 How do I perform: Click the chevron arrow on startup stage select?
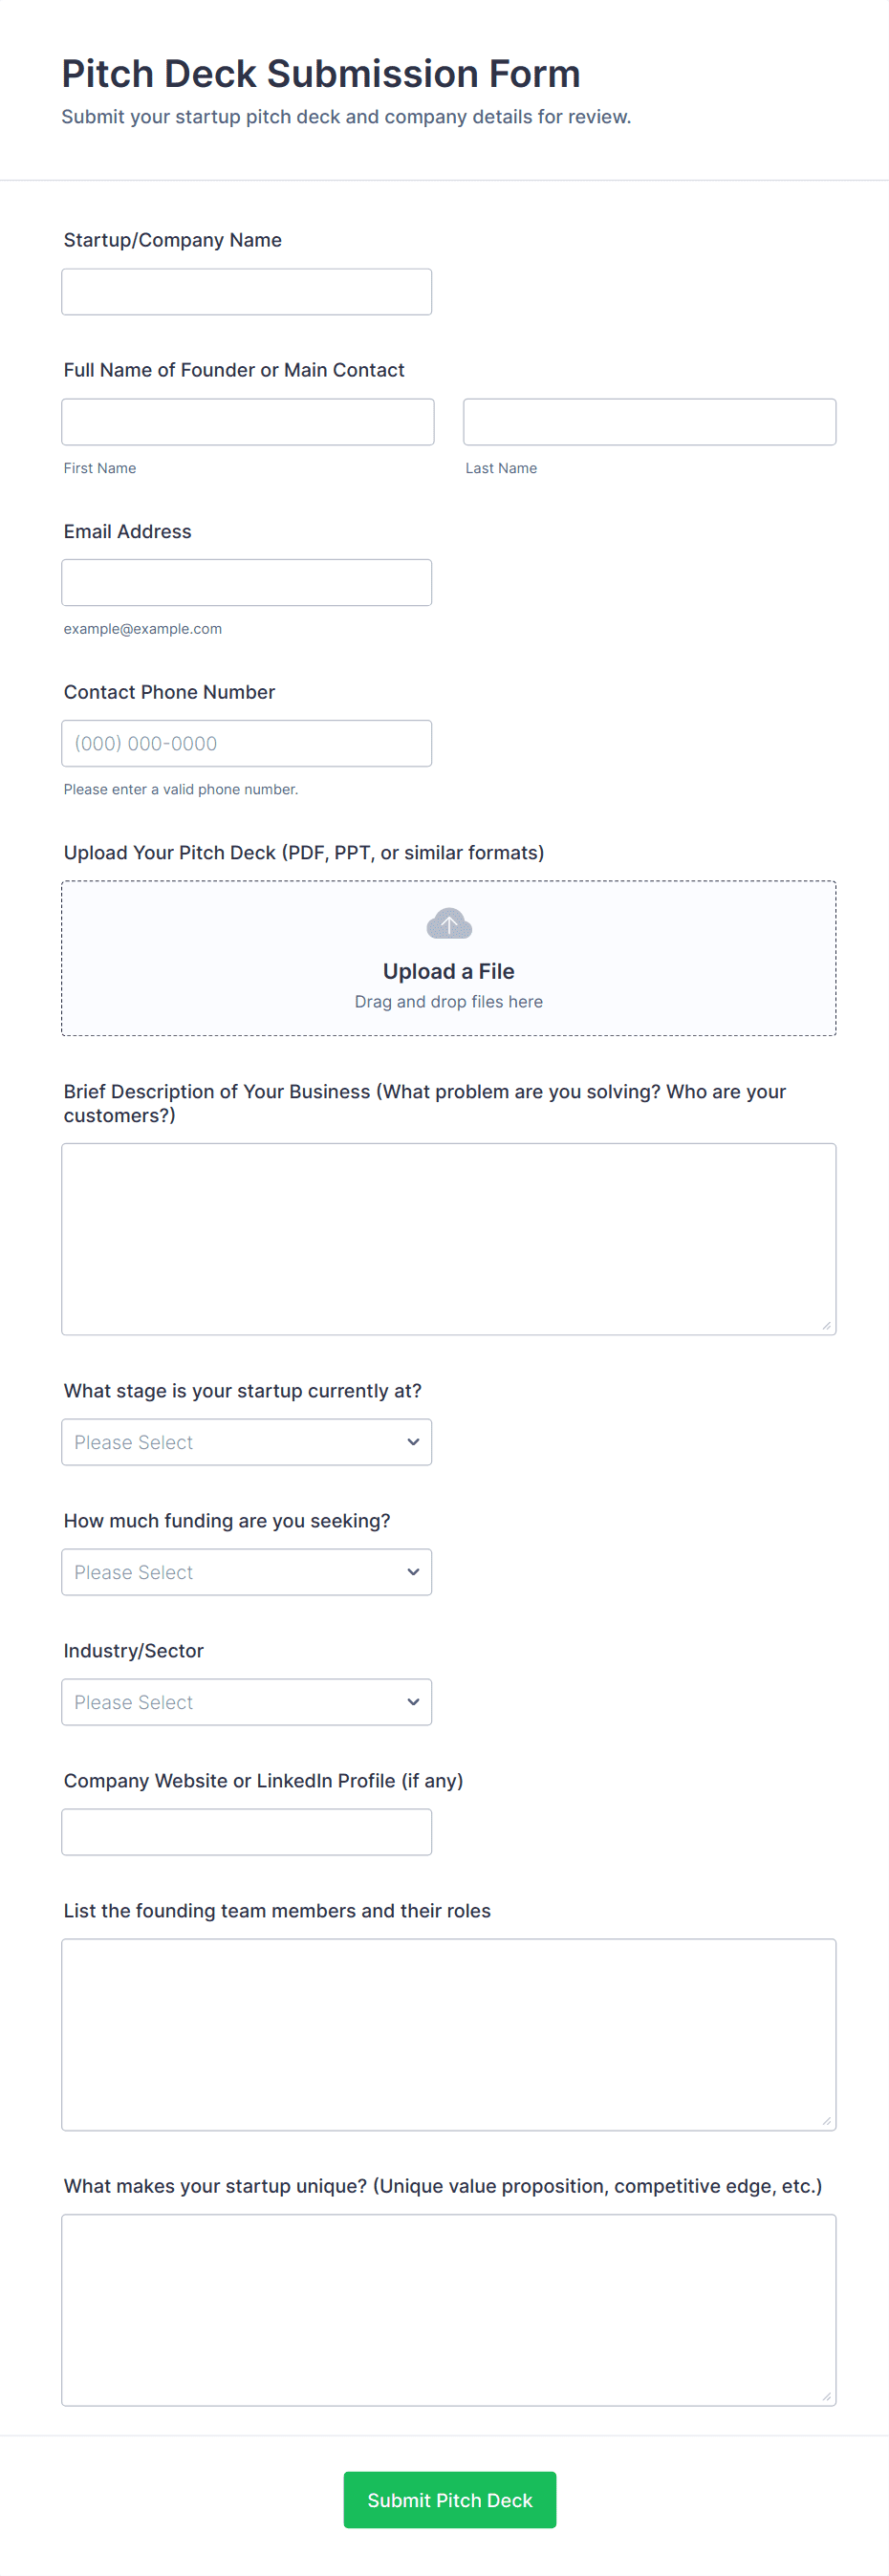tap(413, 1442)
